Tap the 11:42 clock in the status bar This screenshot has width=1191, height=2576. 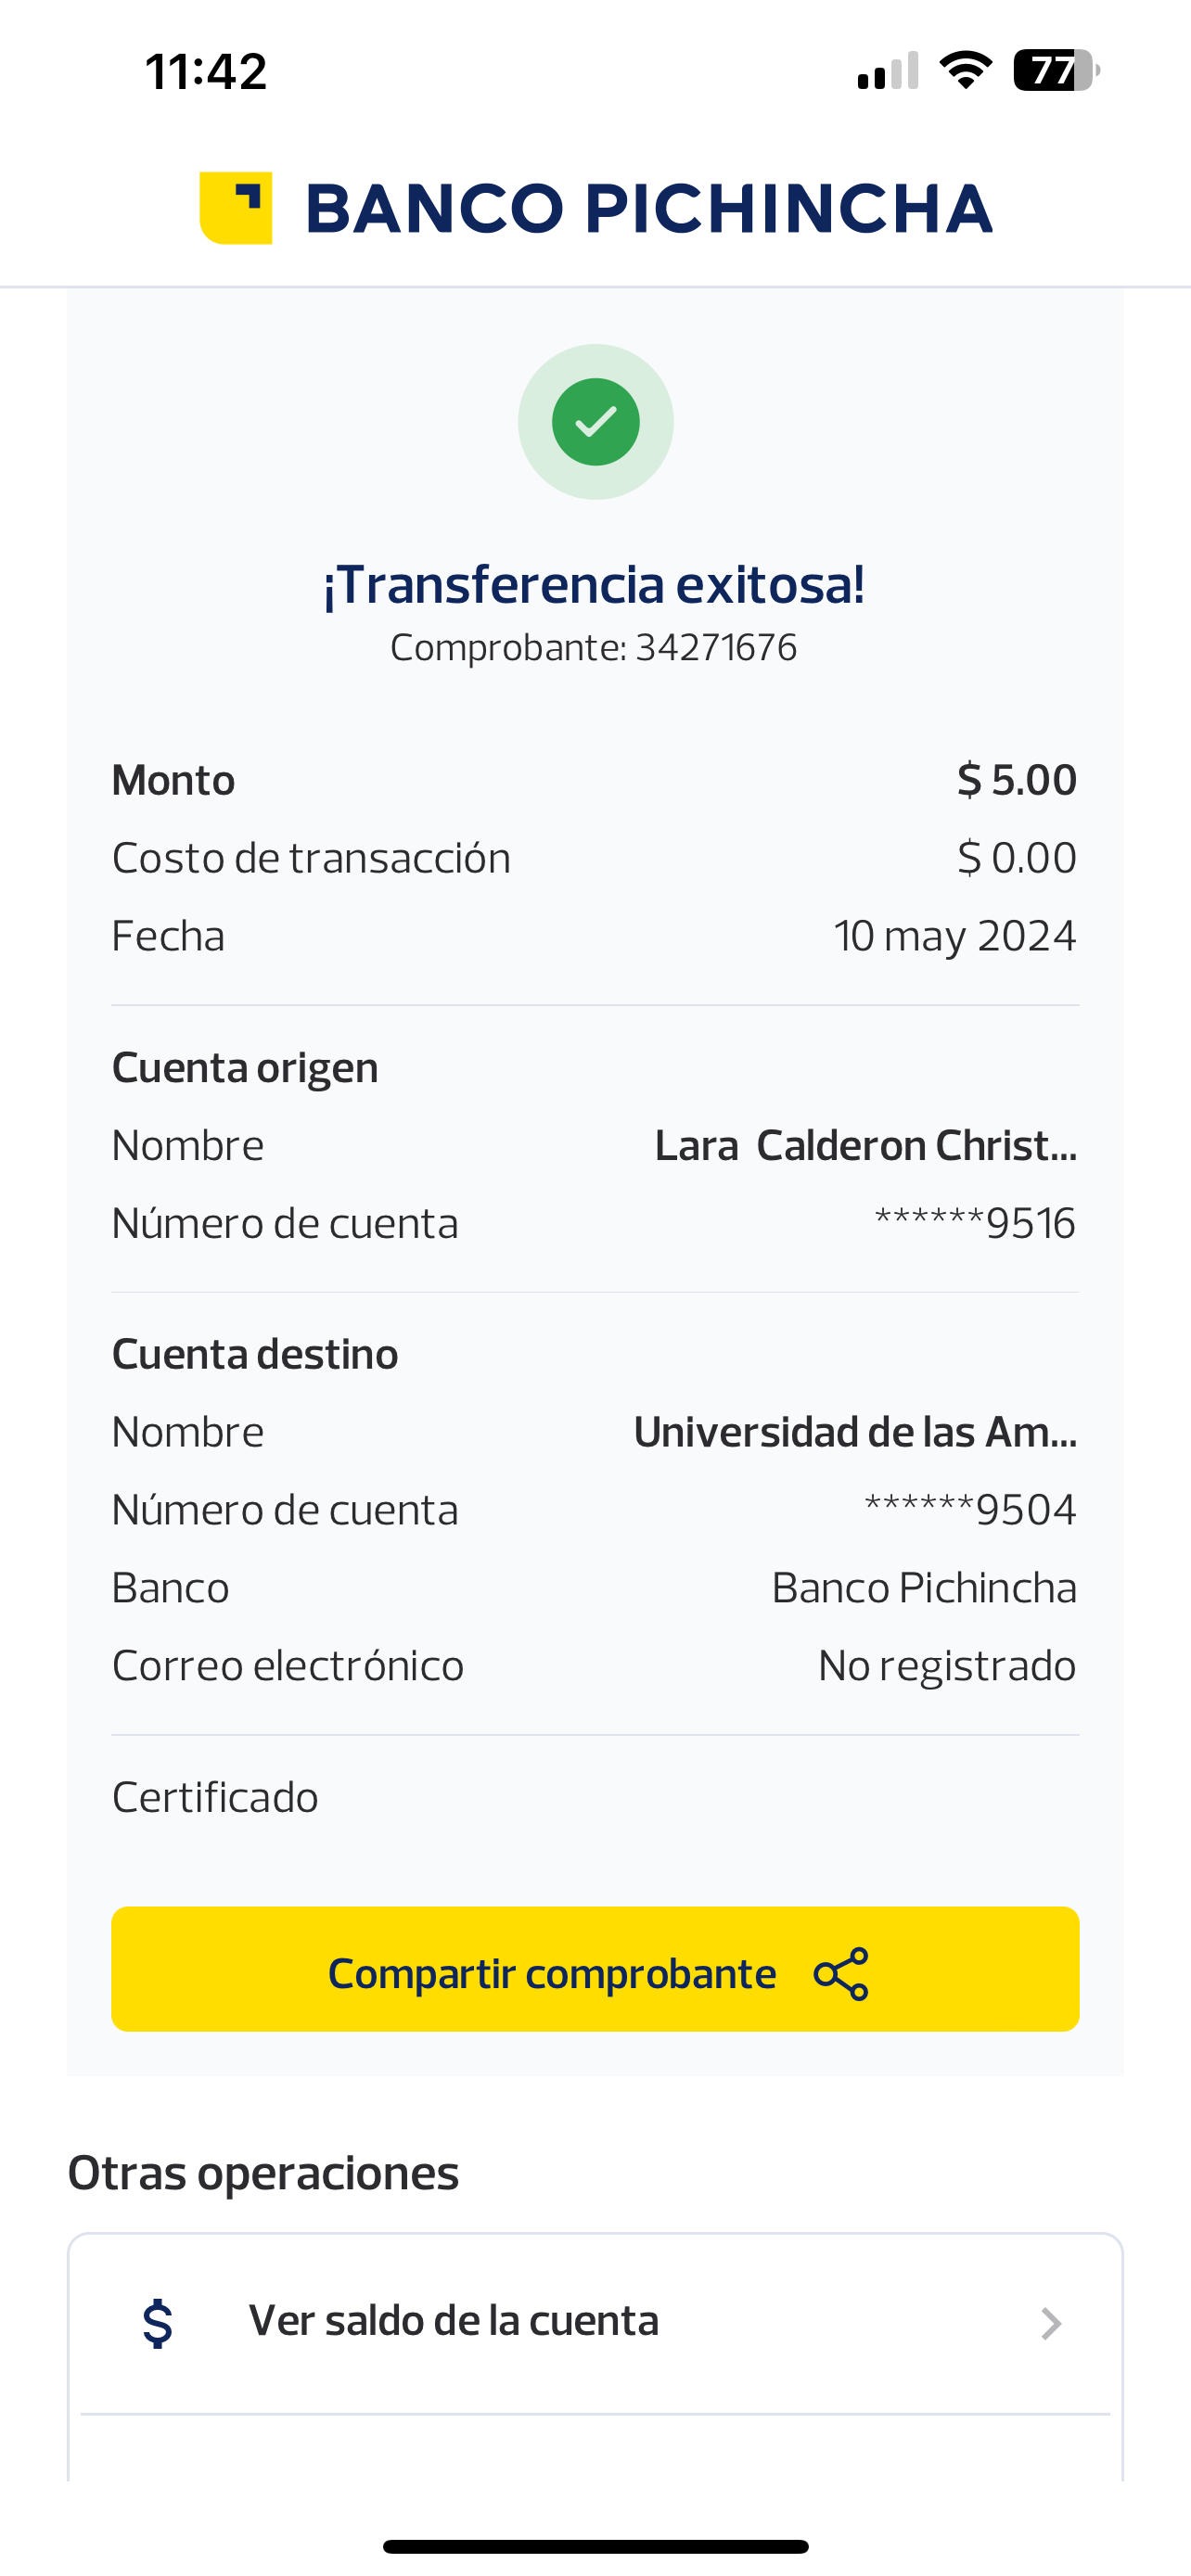206,72
